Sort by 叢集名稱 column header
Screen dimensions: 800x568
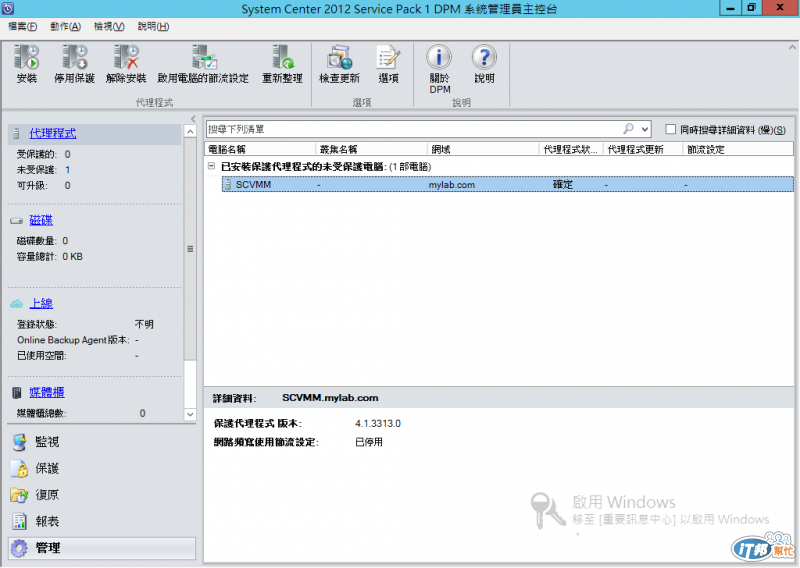click(371, 150)
